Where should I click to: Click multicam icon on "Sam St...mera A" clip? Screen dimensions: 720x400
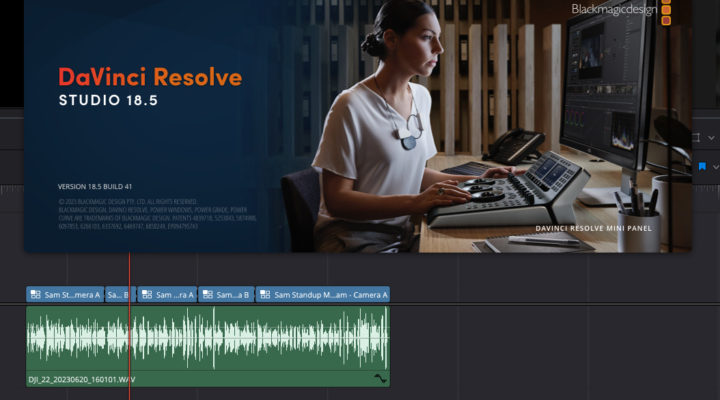click(35, 294)
